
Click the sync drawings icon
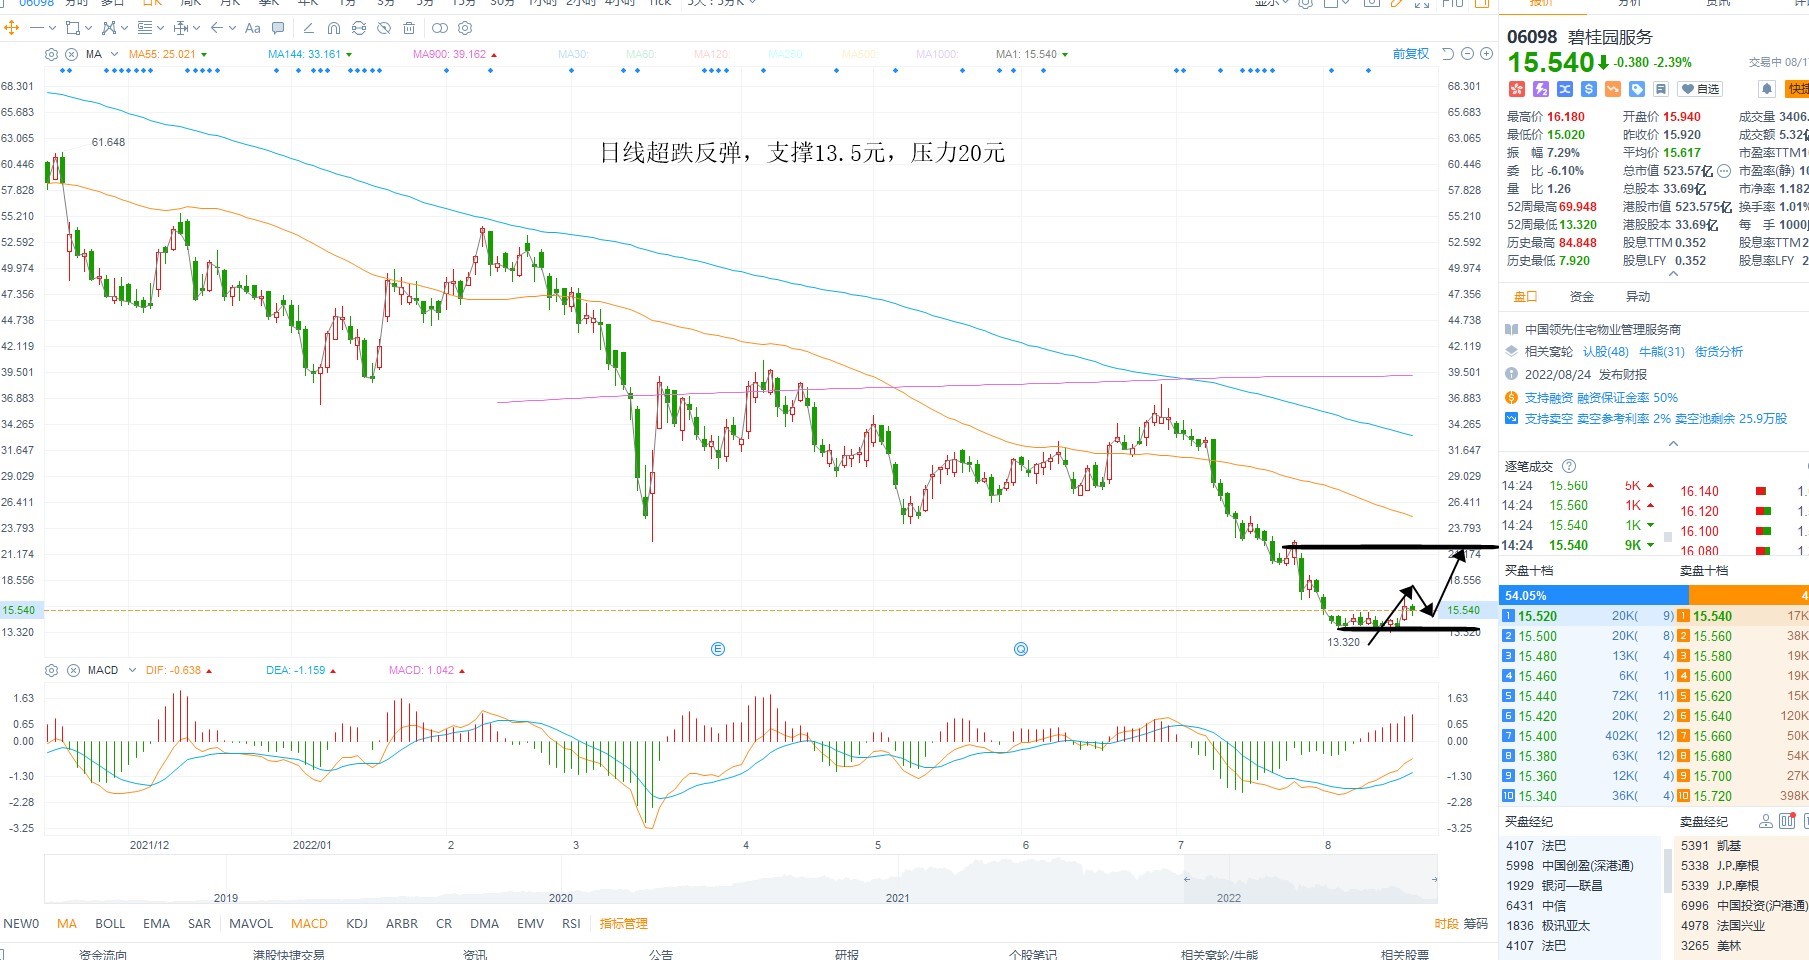pos(359,28)
